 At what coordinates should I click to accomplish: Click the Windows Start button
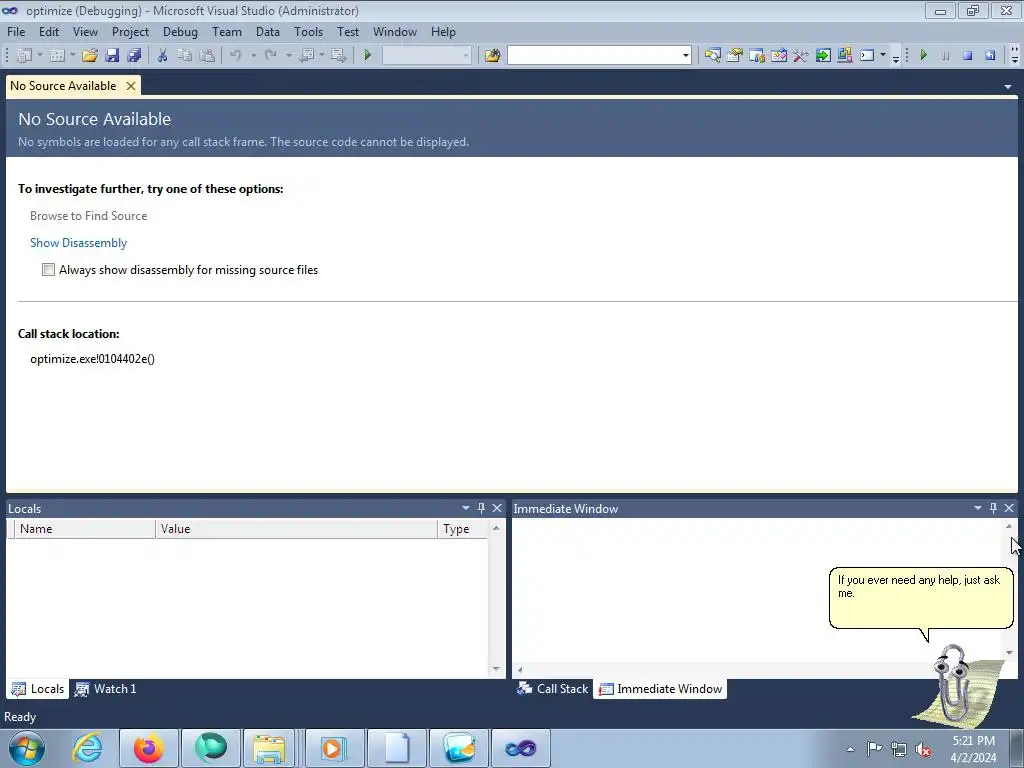(x=27, y=748)
